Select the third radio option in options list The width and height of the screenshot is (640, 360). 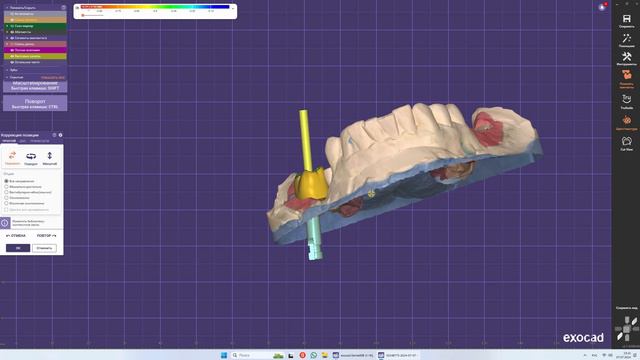pyautogui.click(x=6, y=192)
